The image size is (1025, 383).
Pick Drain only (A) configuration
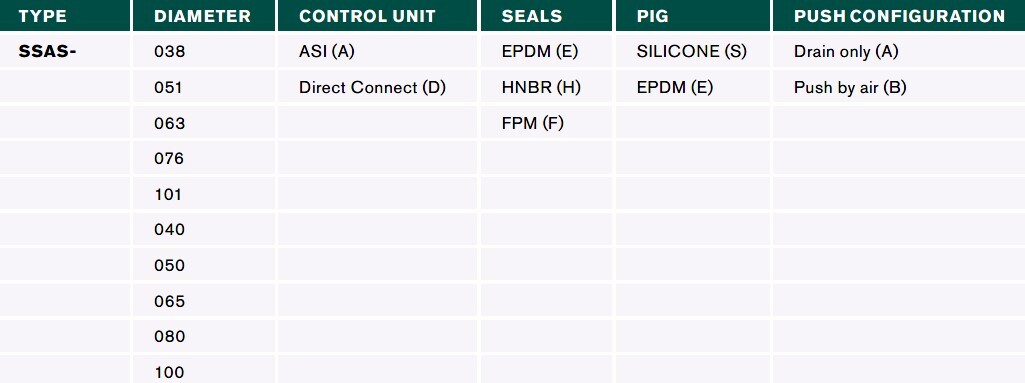(x=846, y=52)
